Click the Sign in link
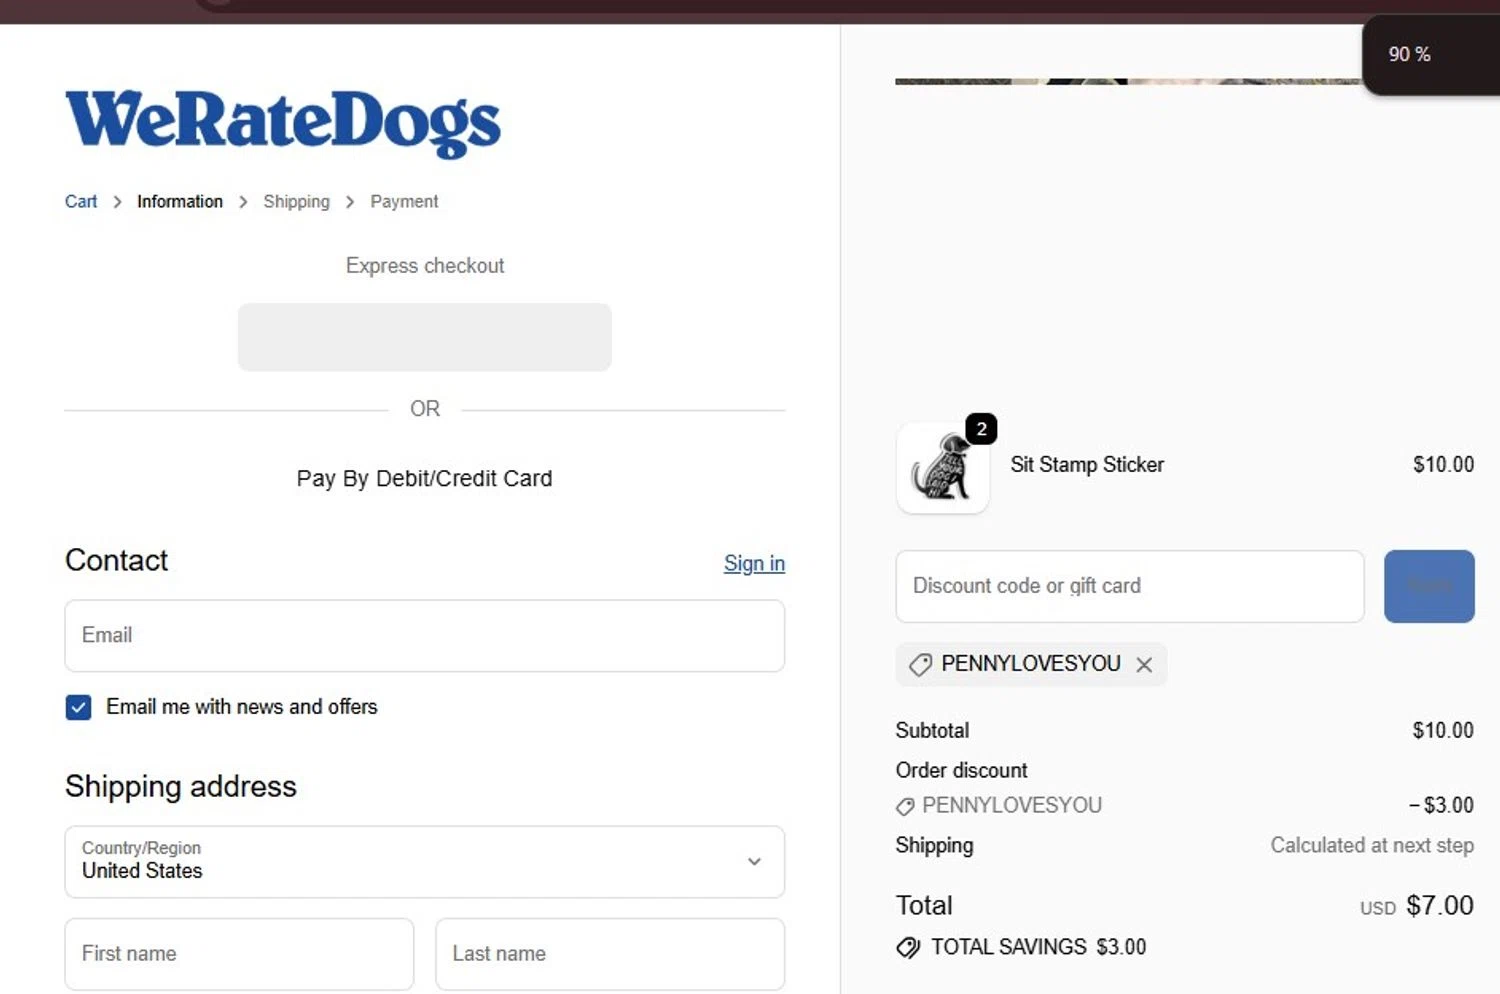Image resolution: width=1500 pixels, height=994 pixels. [754, 563]
